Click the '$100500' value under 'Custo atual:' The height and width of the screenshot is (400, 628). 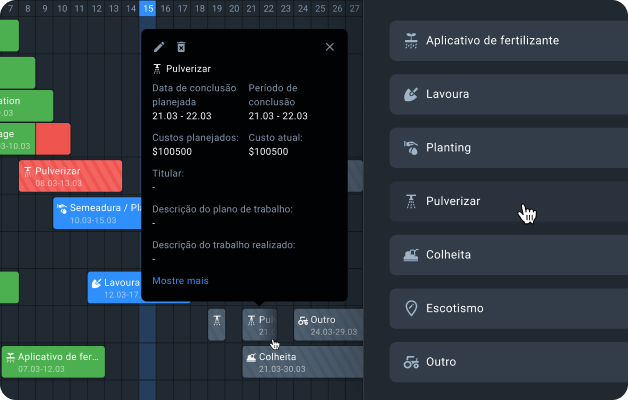coord(268,152)
